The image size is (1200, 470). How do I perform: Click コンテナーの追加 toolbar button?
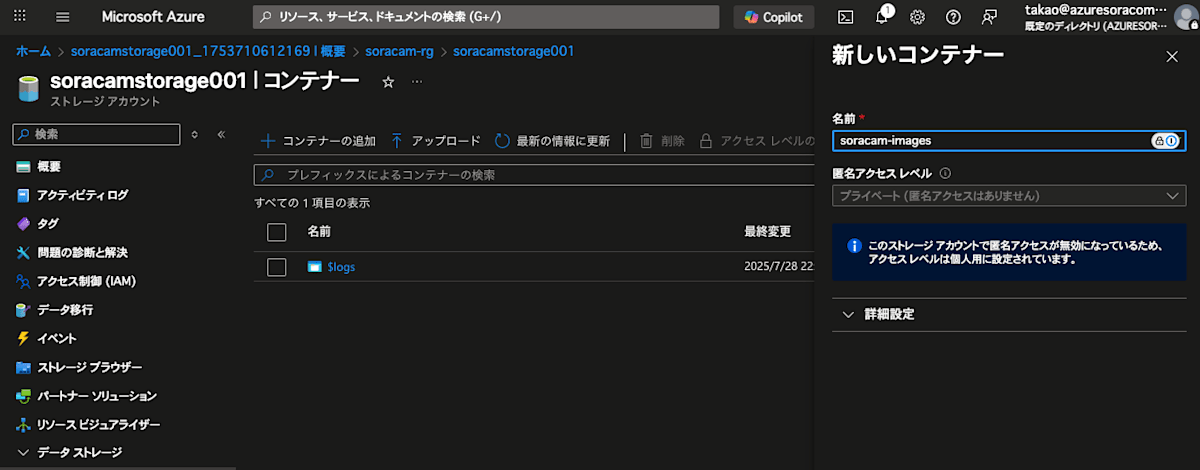point(318,141)
